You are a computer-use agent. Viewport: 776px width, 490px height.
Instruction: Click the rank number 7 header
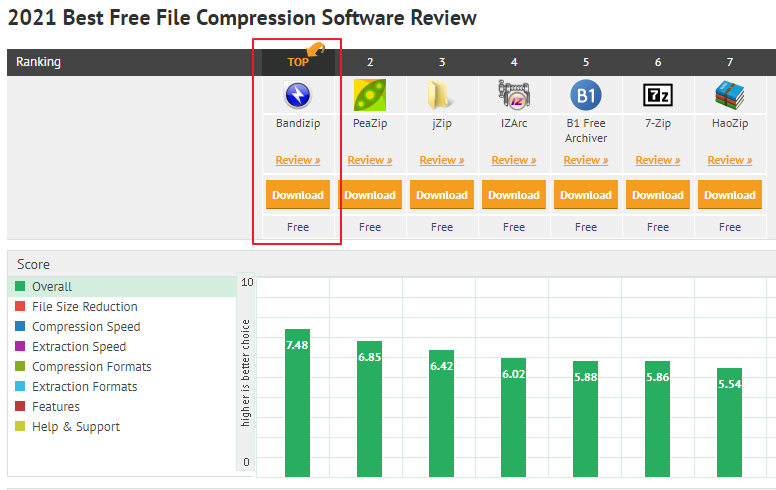click(x=729, y=62)
